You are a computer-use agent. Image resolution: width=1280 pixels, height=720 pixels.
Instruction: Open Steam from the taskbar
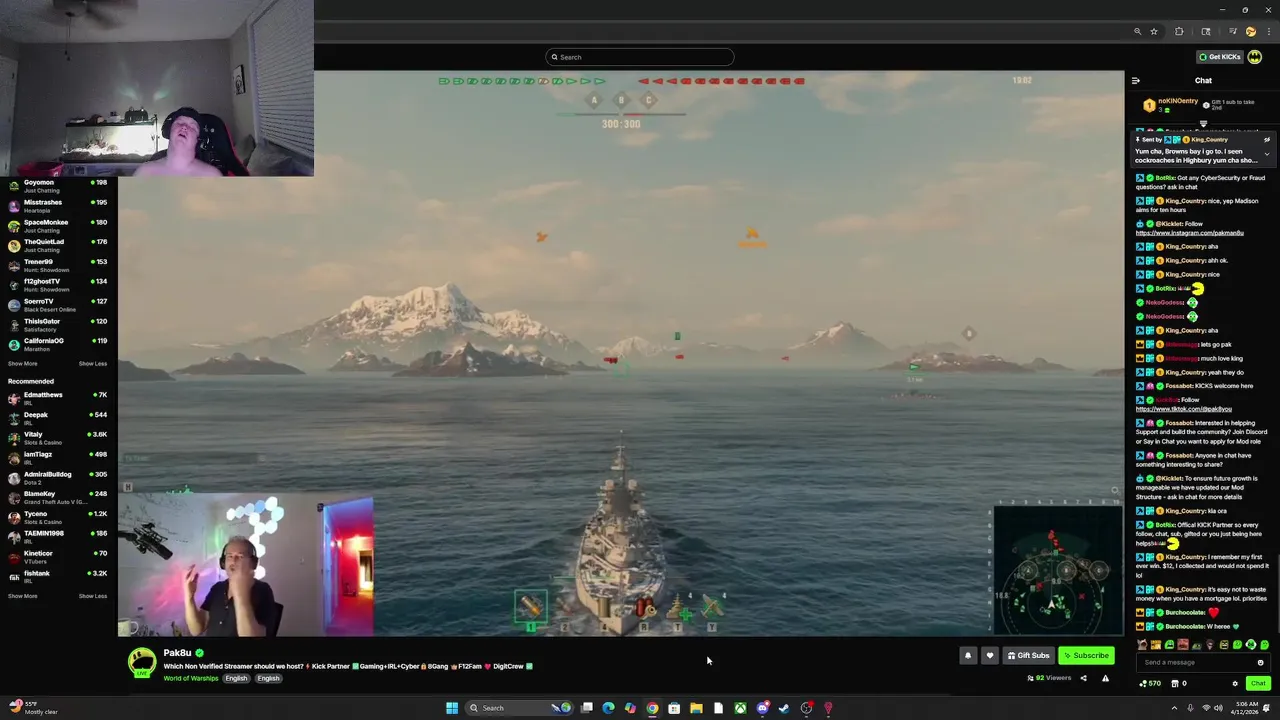[x=784, y=708]
